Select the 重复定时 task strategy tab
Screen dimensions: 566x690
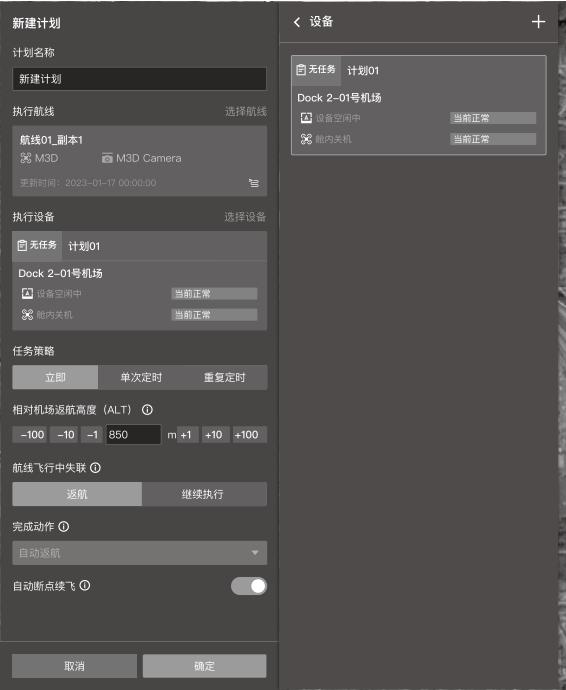point(225,378)
